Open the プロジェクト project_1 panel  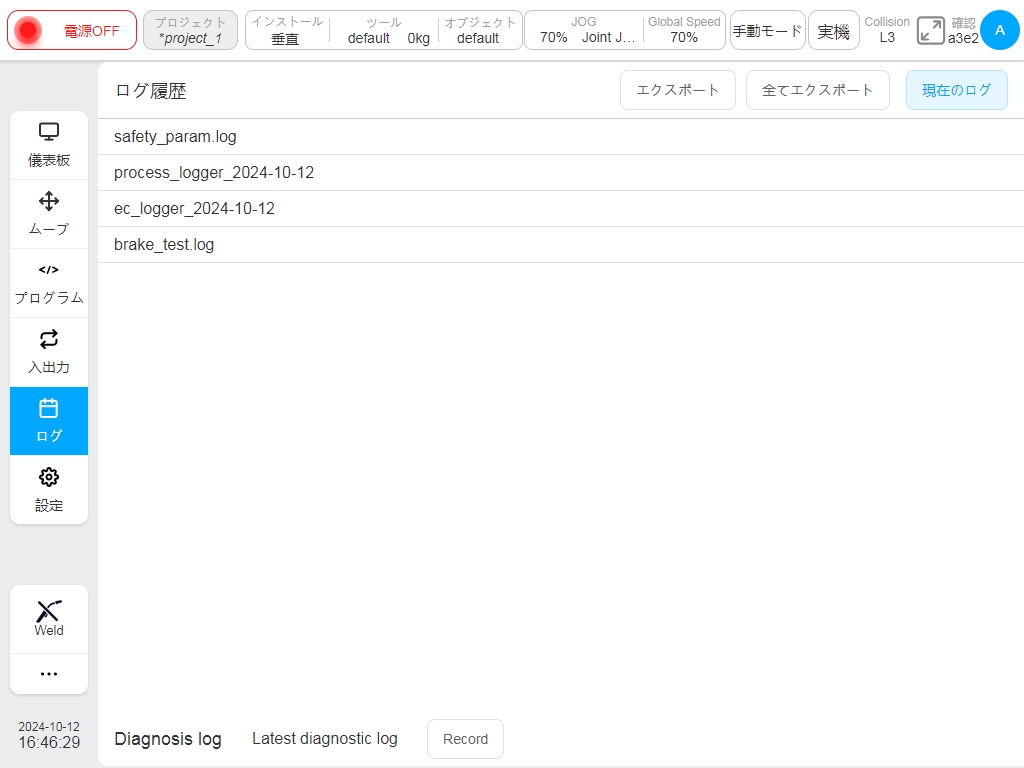click(190, 30)
